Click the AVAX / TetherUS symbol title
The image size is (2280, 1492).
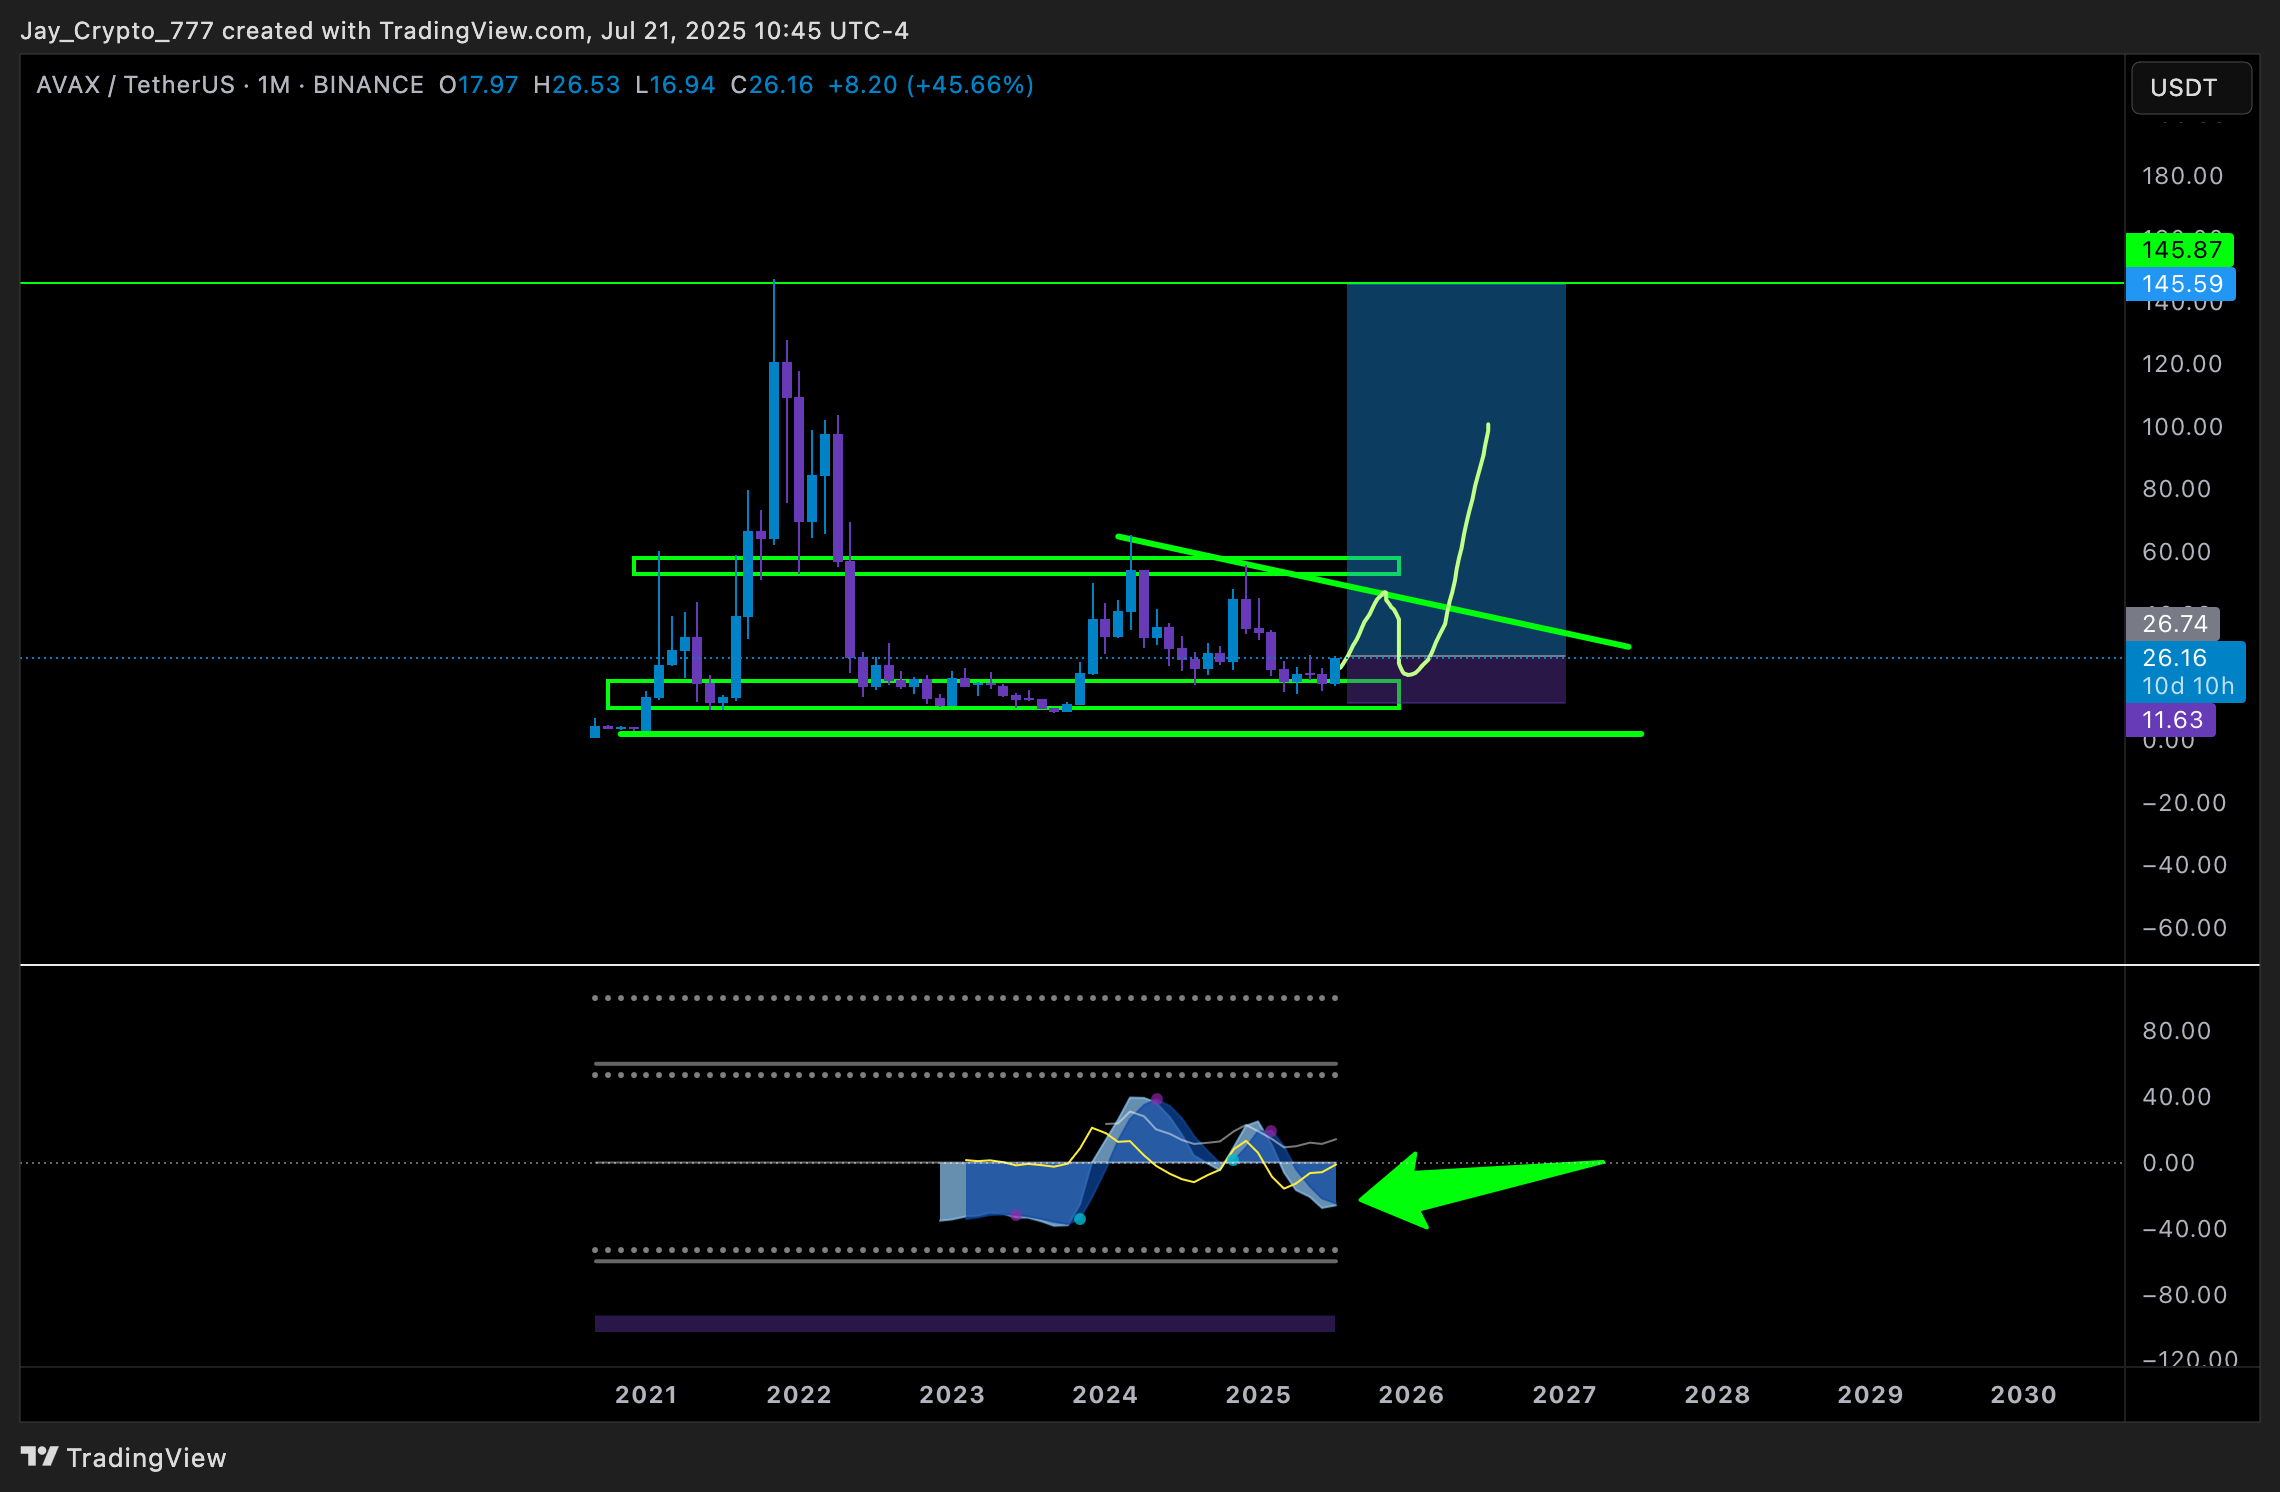(x=135, y=85)
